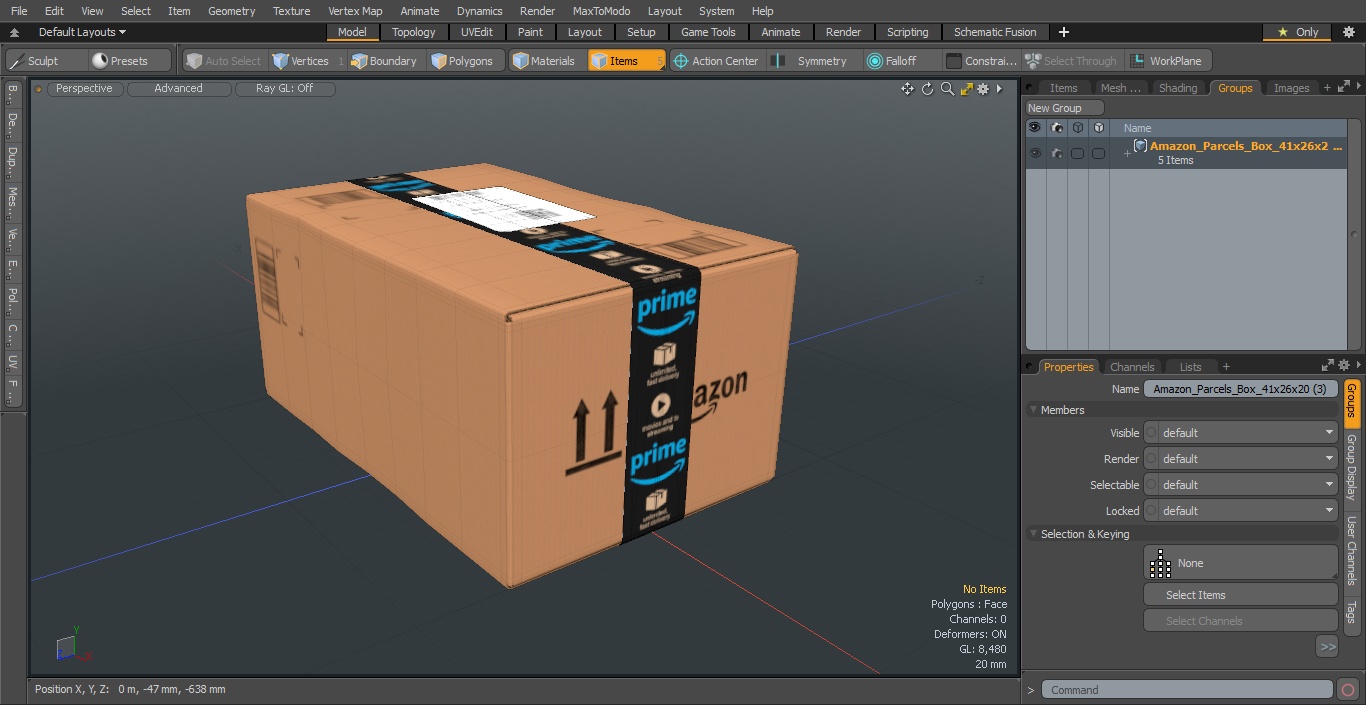Screen dimensions: 1366x705
Task: Open Properties panel gear settings
Action: [1344, 366]
